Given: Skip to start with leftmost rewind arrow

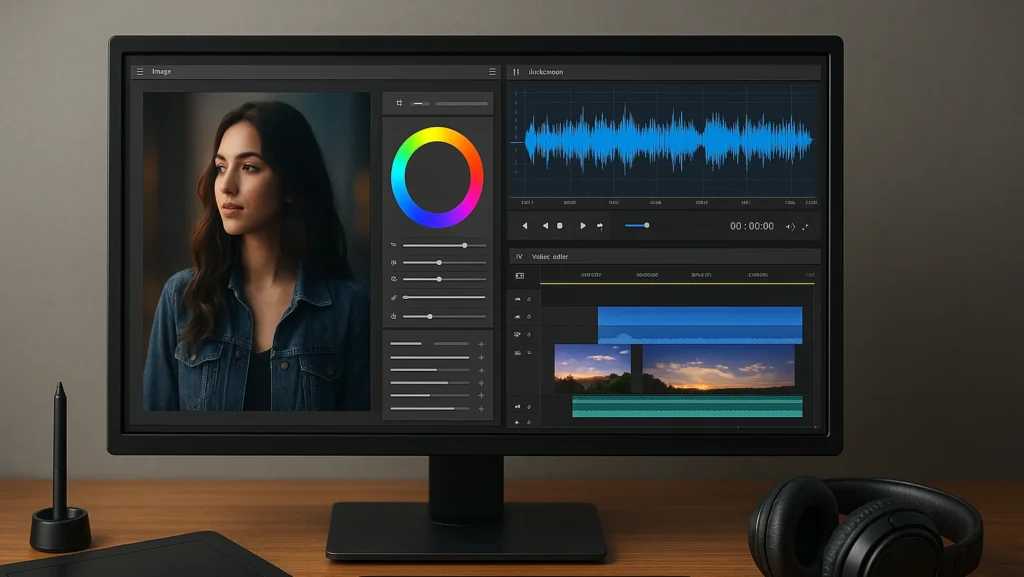Looking at the screenshot, I should [525, 226].
